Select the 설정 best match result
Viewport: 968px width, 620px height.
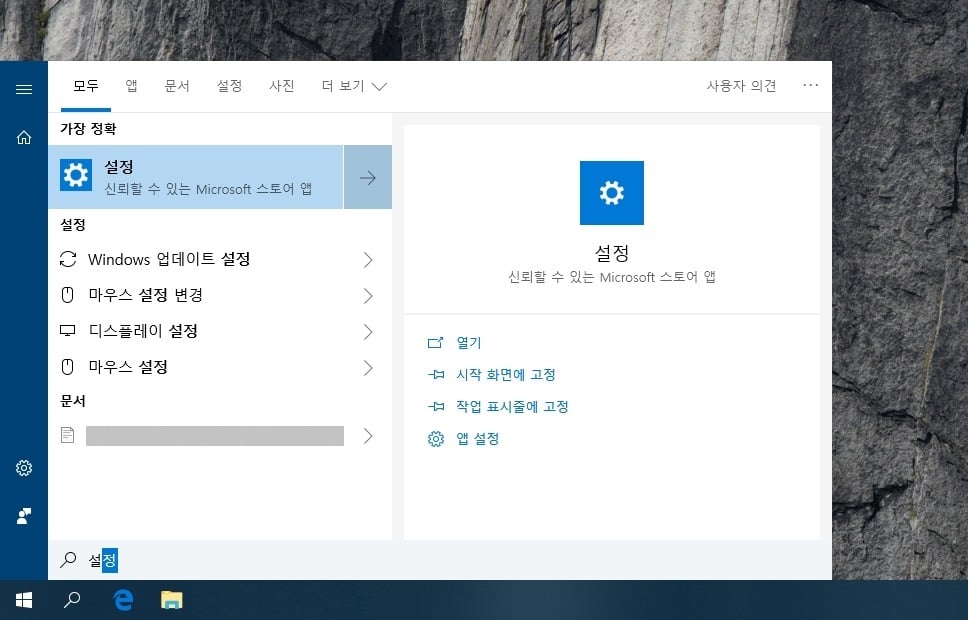tap(196, 177)
